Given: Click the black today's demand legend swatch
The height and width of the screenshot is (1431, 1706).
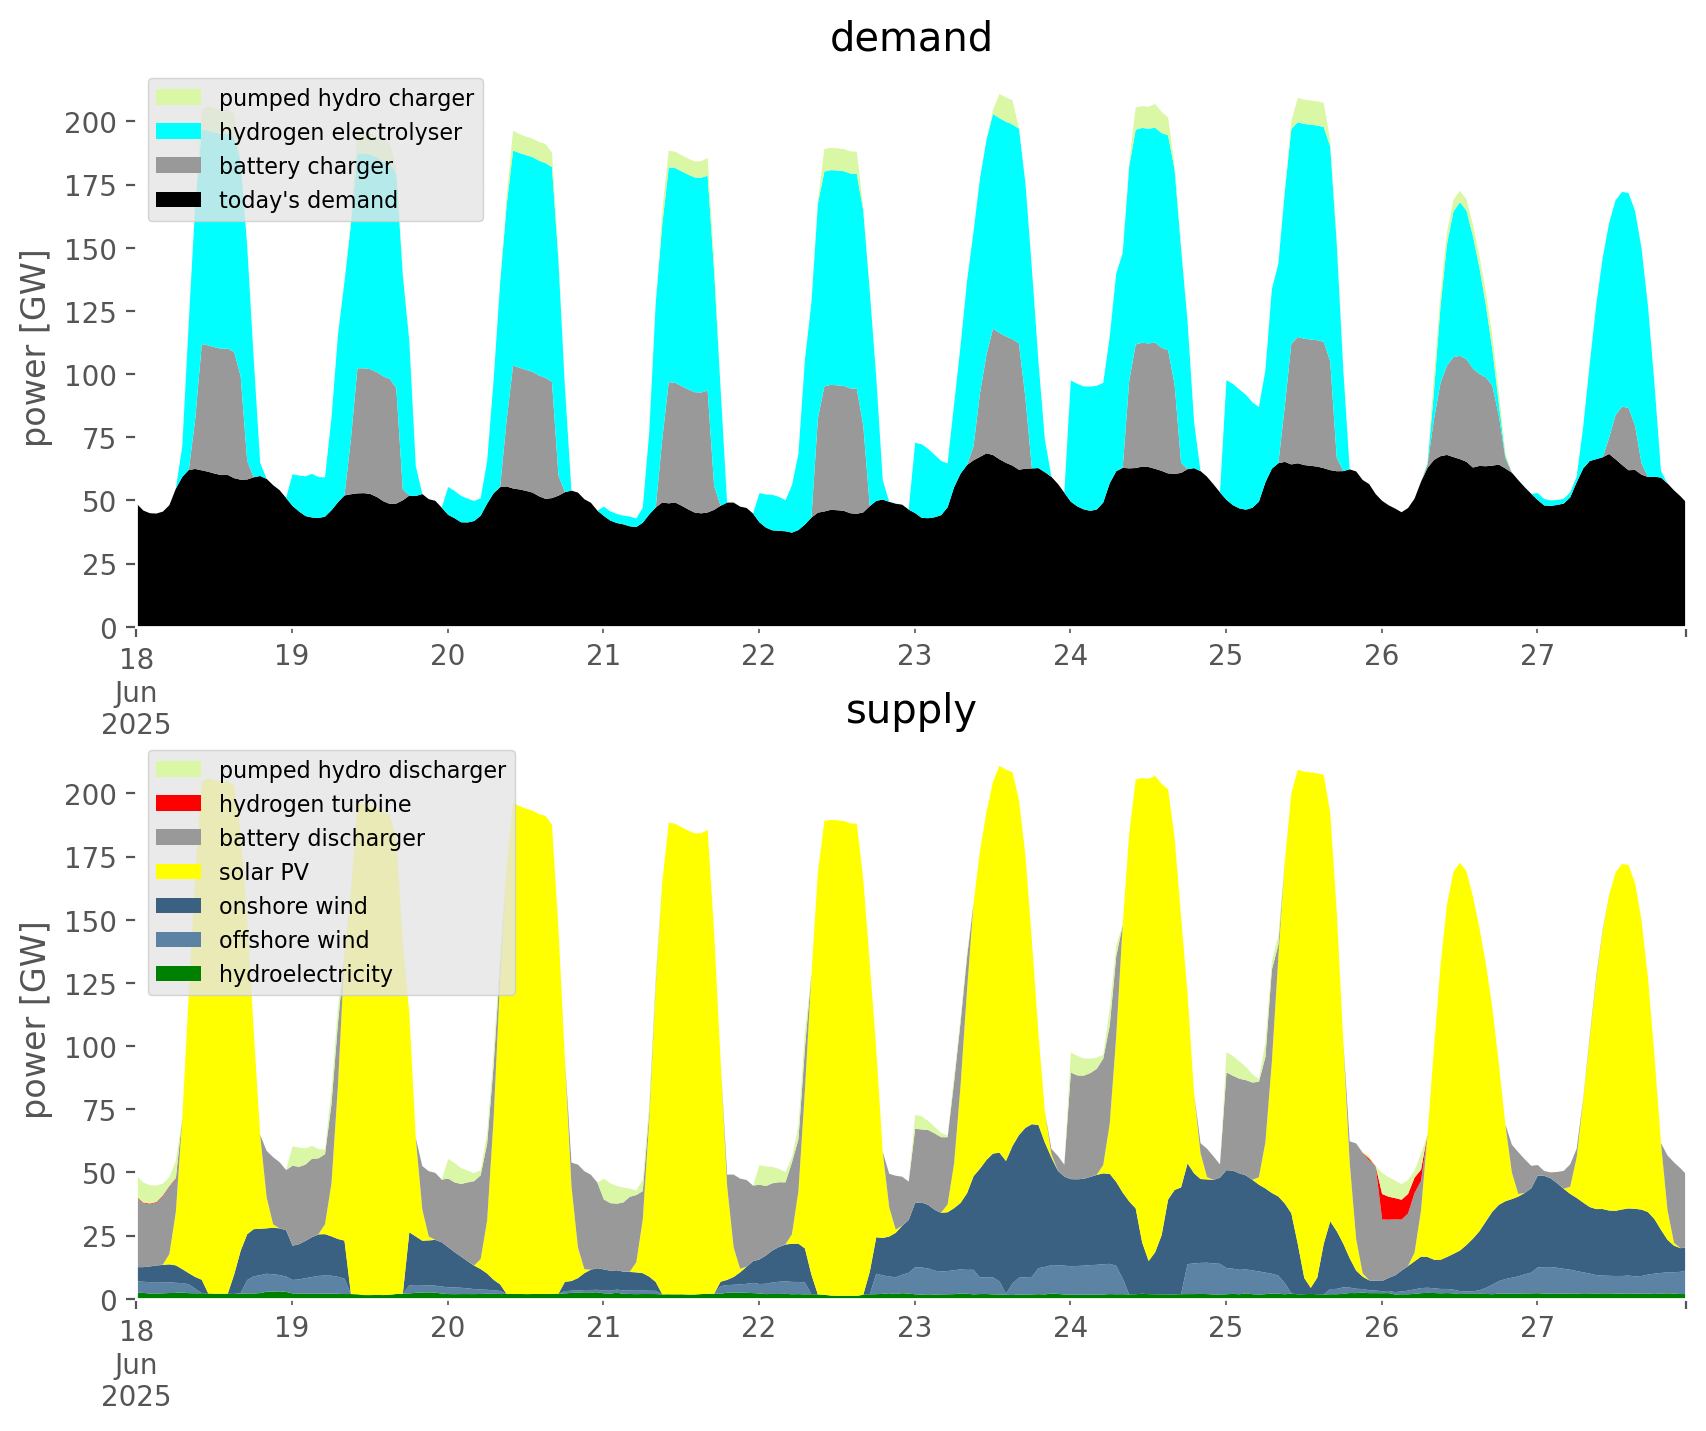Looking at the screenshot, I should [x=180, y=200].
